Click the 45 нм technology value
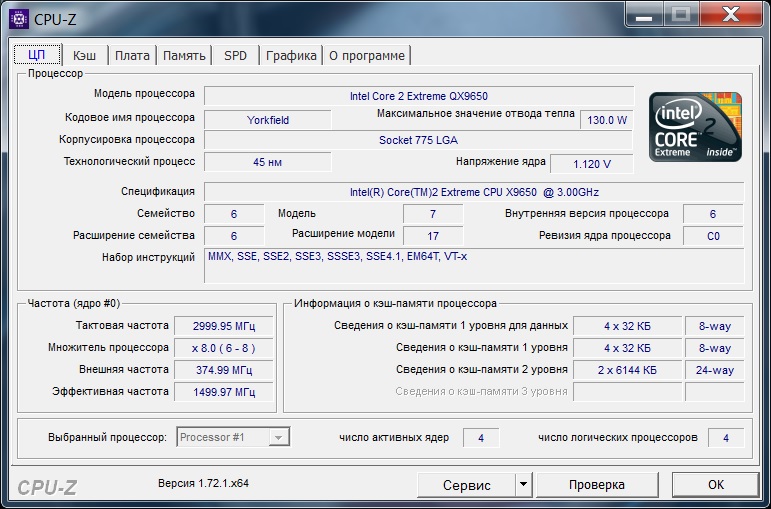771x509 pixels. [x=268, y=162]
